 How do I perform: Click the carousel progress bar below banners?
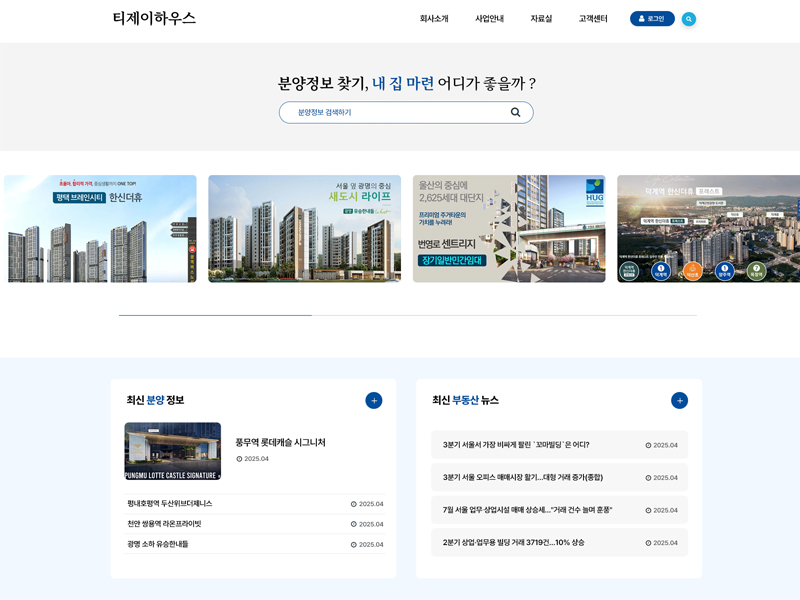click(x=407, y=315)
